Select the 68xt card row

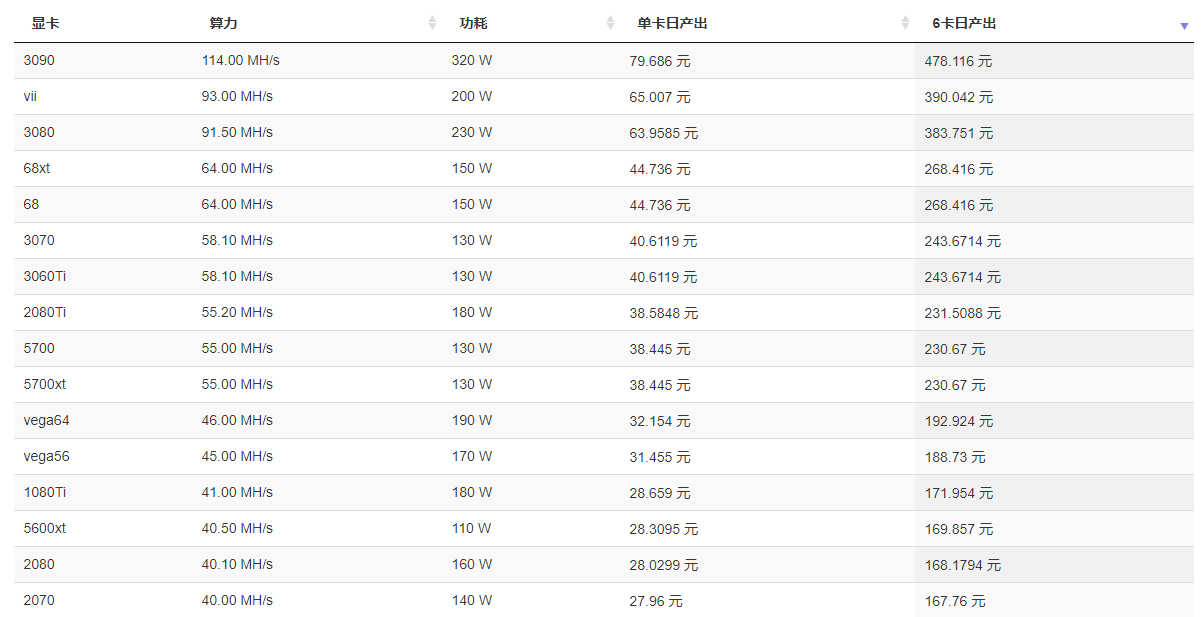tap(37, 168)
